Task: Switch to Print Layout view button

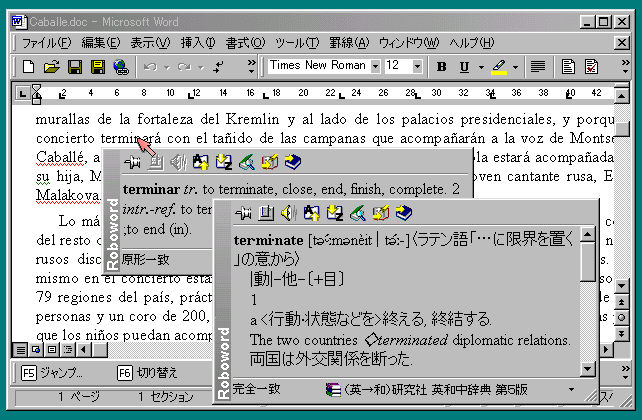Action: [x=52, y=350]
